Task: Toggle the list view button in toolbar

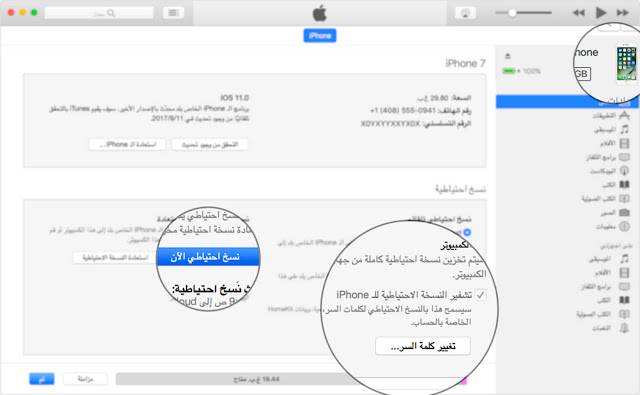Action: click(173, 13)
